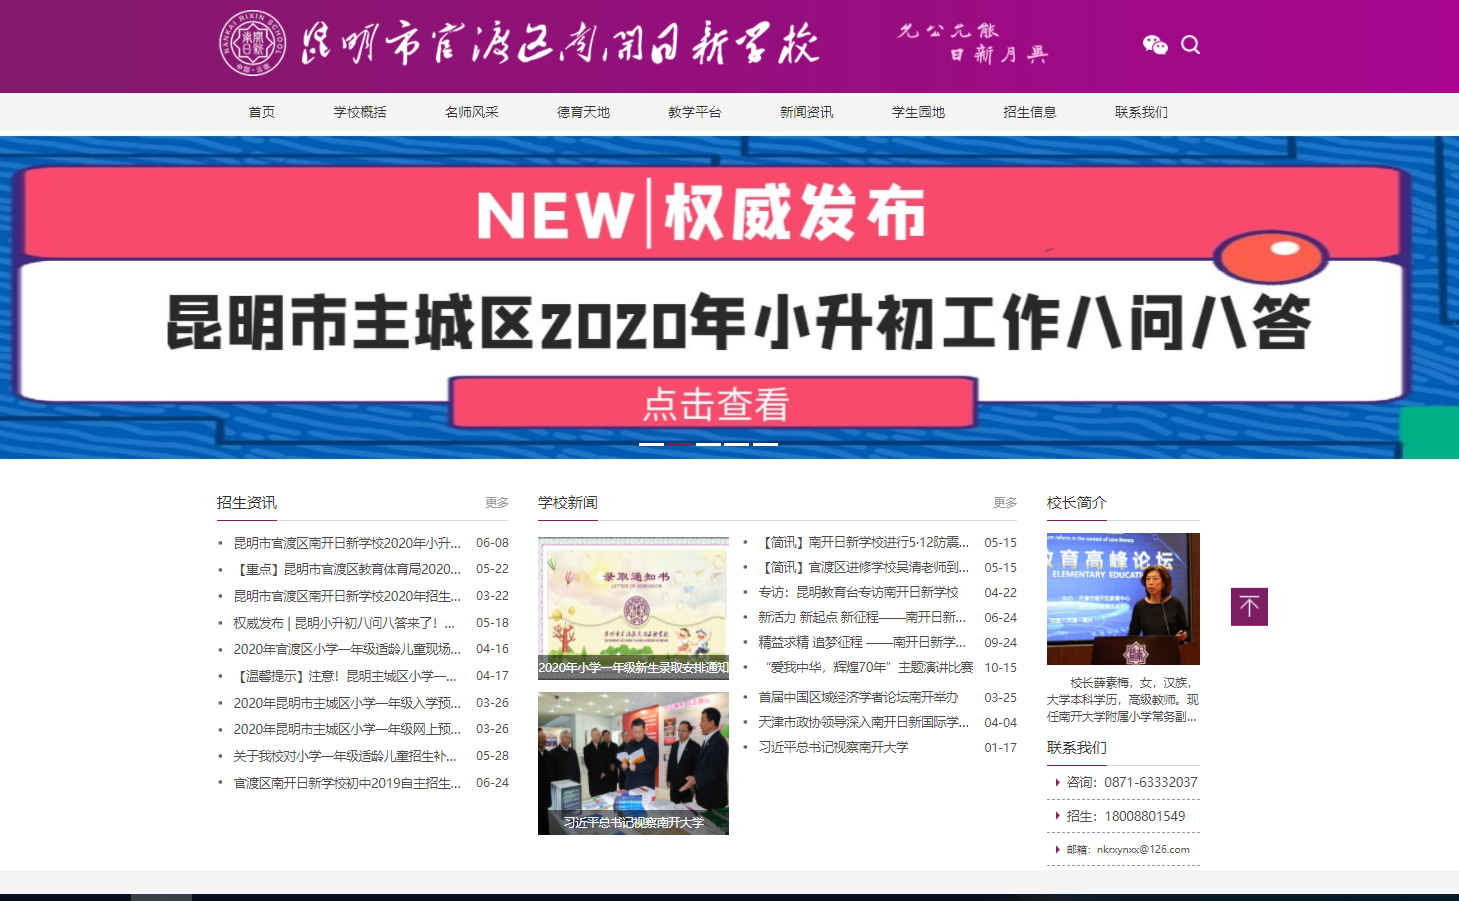Select the third carousel slide indicator
This screenshot has height=901, width=1459.
[708, 443]
